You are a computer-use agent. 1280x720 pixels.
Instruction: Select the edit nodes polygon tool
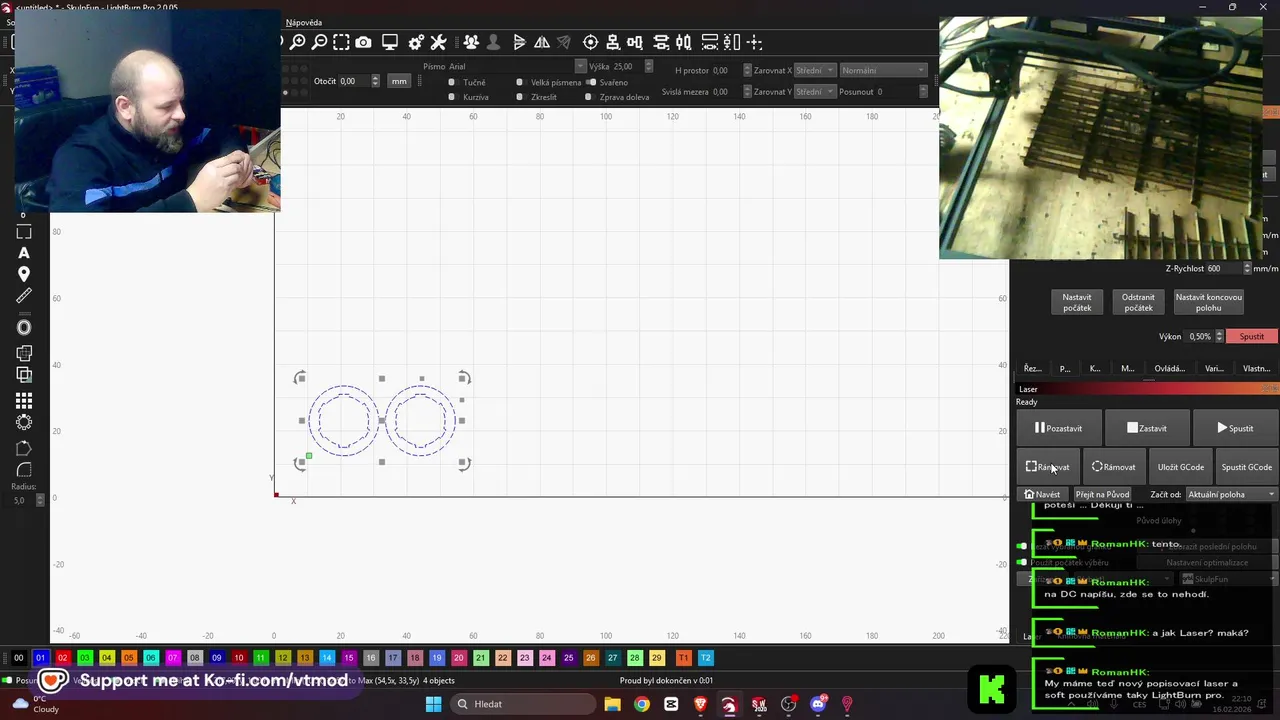coord(24,448)
